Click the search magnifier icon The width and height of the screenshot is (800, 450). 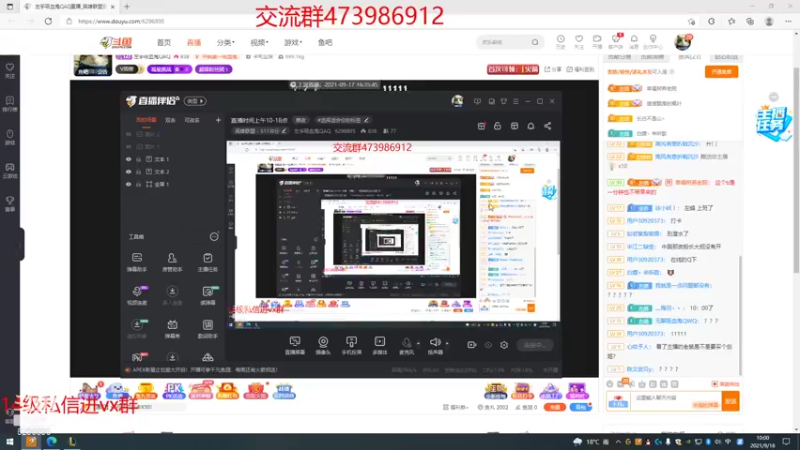click(535, 42)
